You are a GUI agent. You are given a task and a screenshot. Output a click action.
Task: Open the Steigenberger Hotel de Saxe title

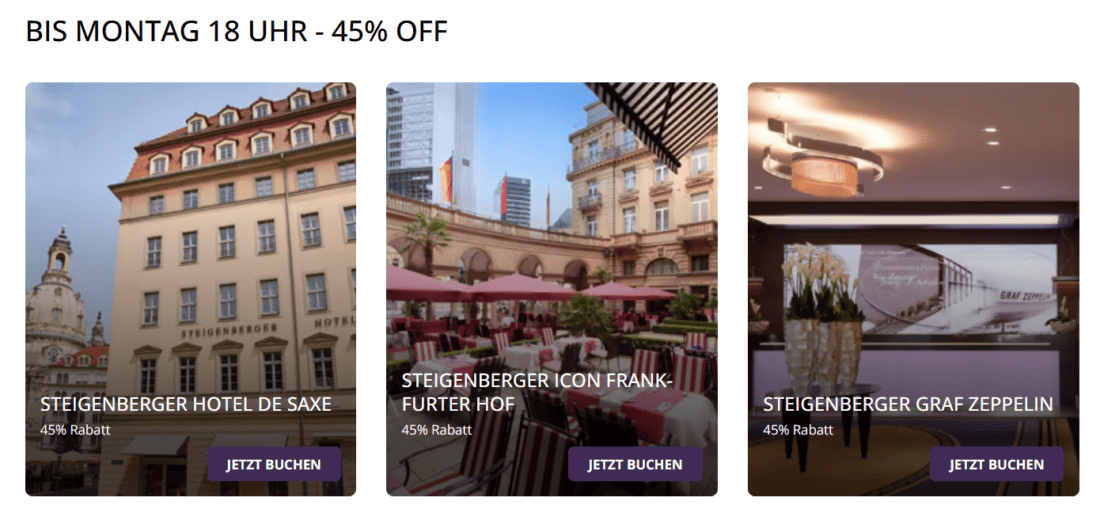(x=186, y=404)
